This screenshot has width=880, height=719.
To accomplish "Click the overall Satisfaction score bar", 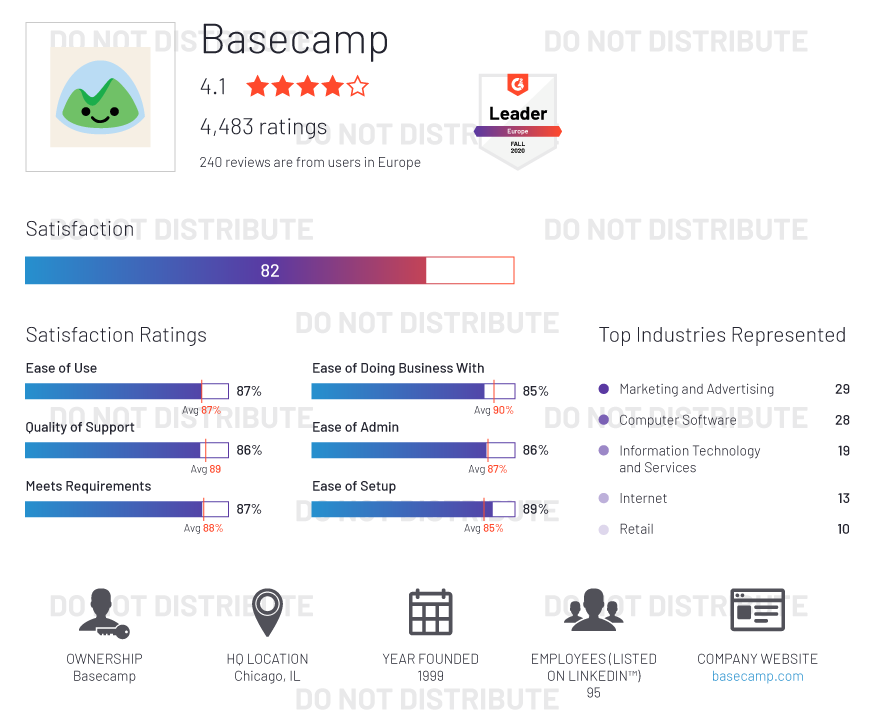I will point(269,270).
